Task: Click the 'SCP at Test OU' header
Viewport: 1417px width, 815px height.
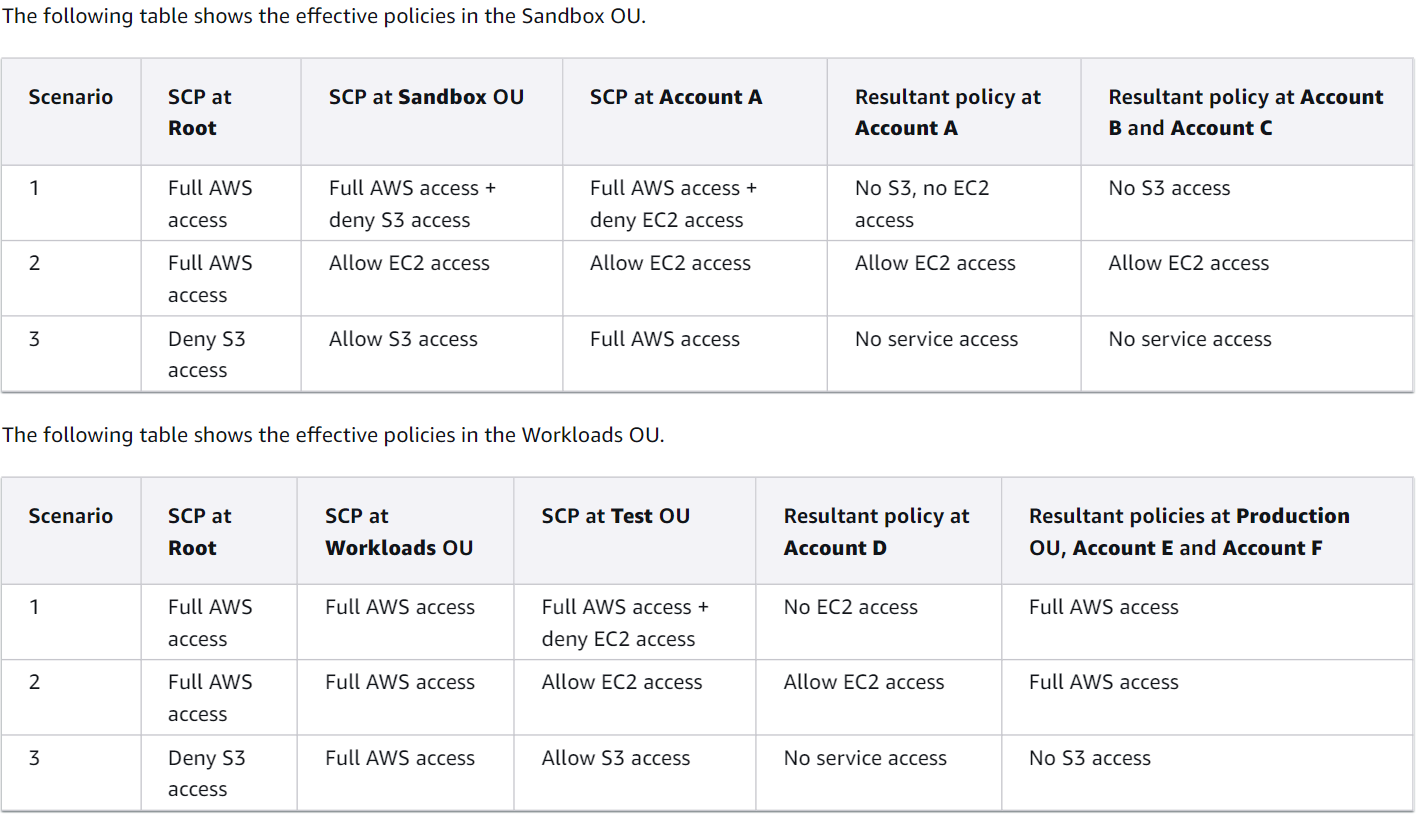Action: pyautogui.click(x=616, y=516)
